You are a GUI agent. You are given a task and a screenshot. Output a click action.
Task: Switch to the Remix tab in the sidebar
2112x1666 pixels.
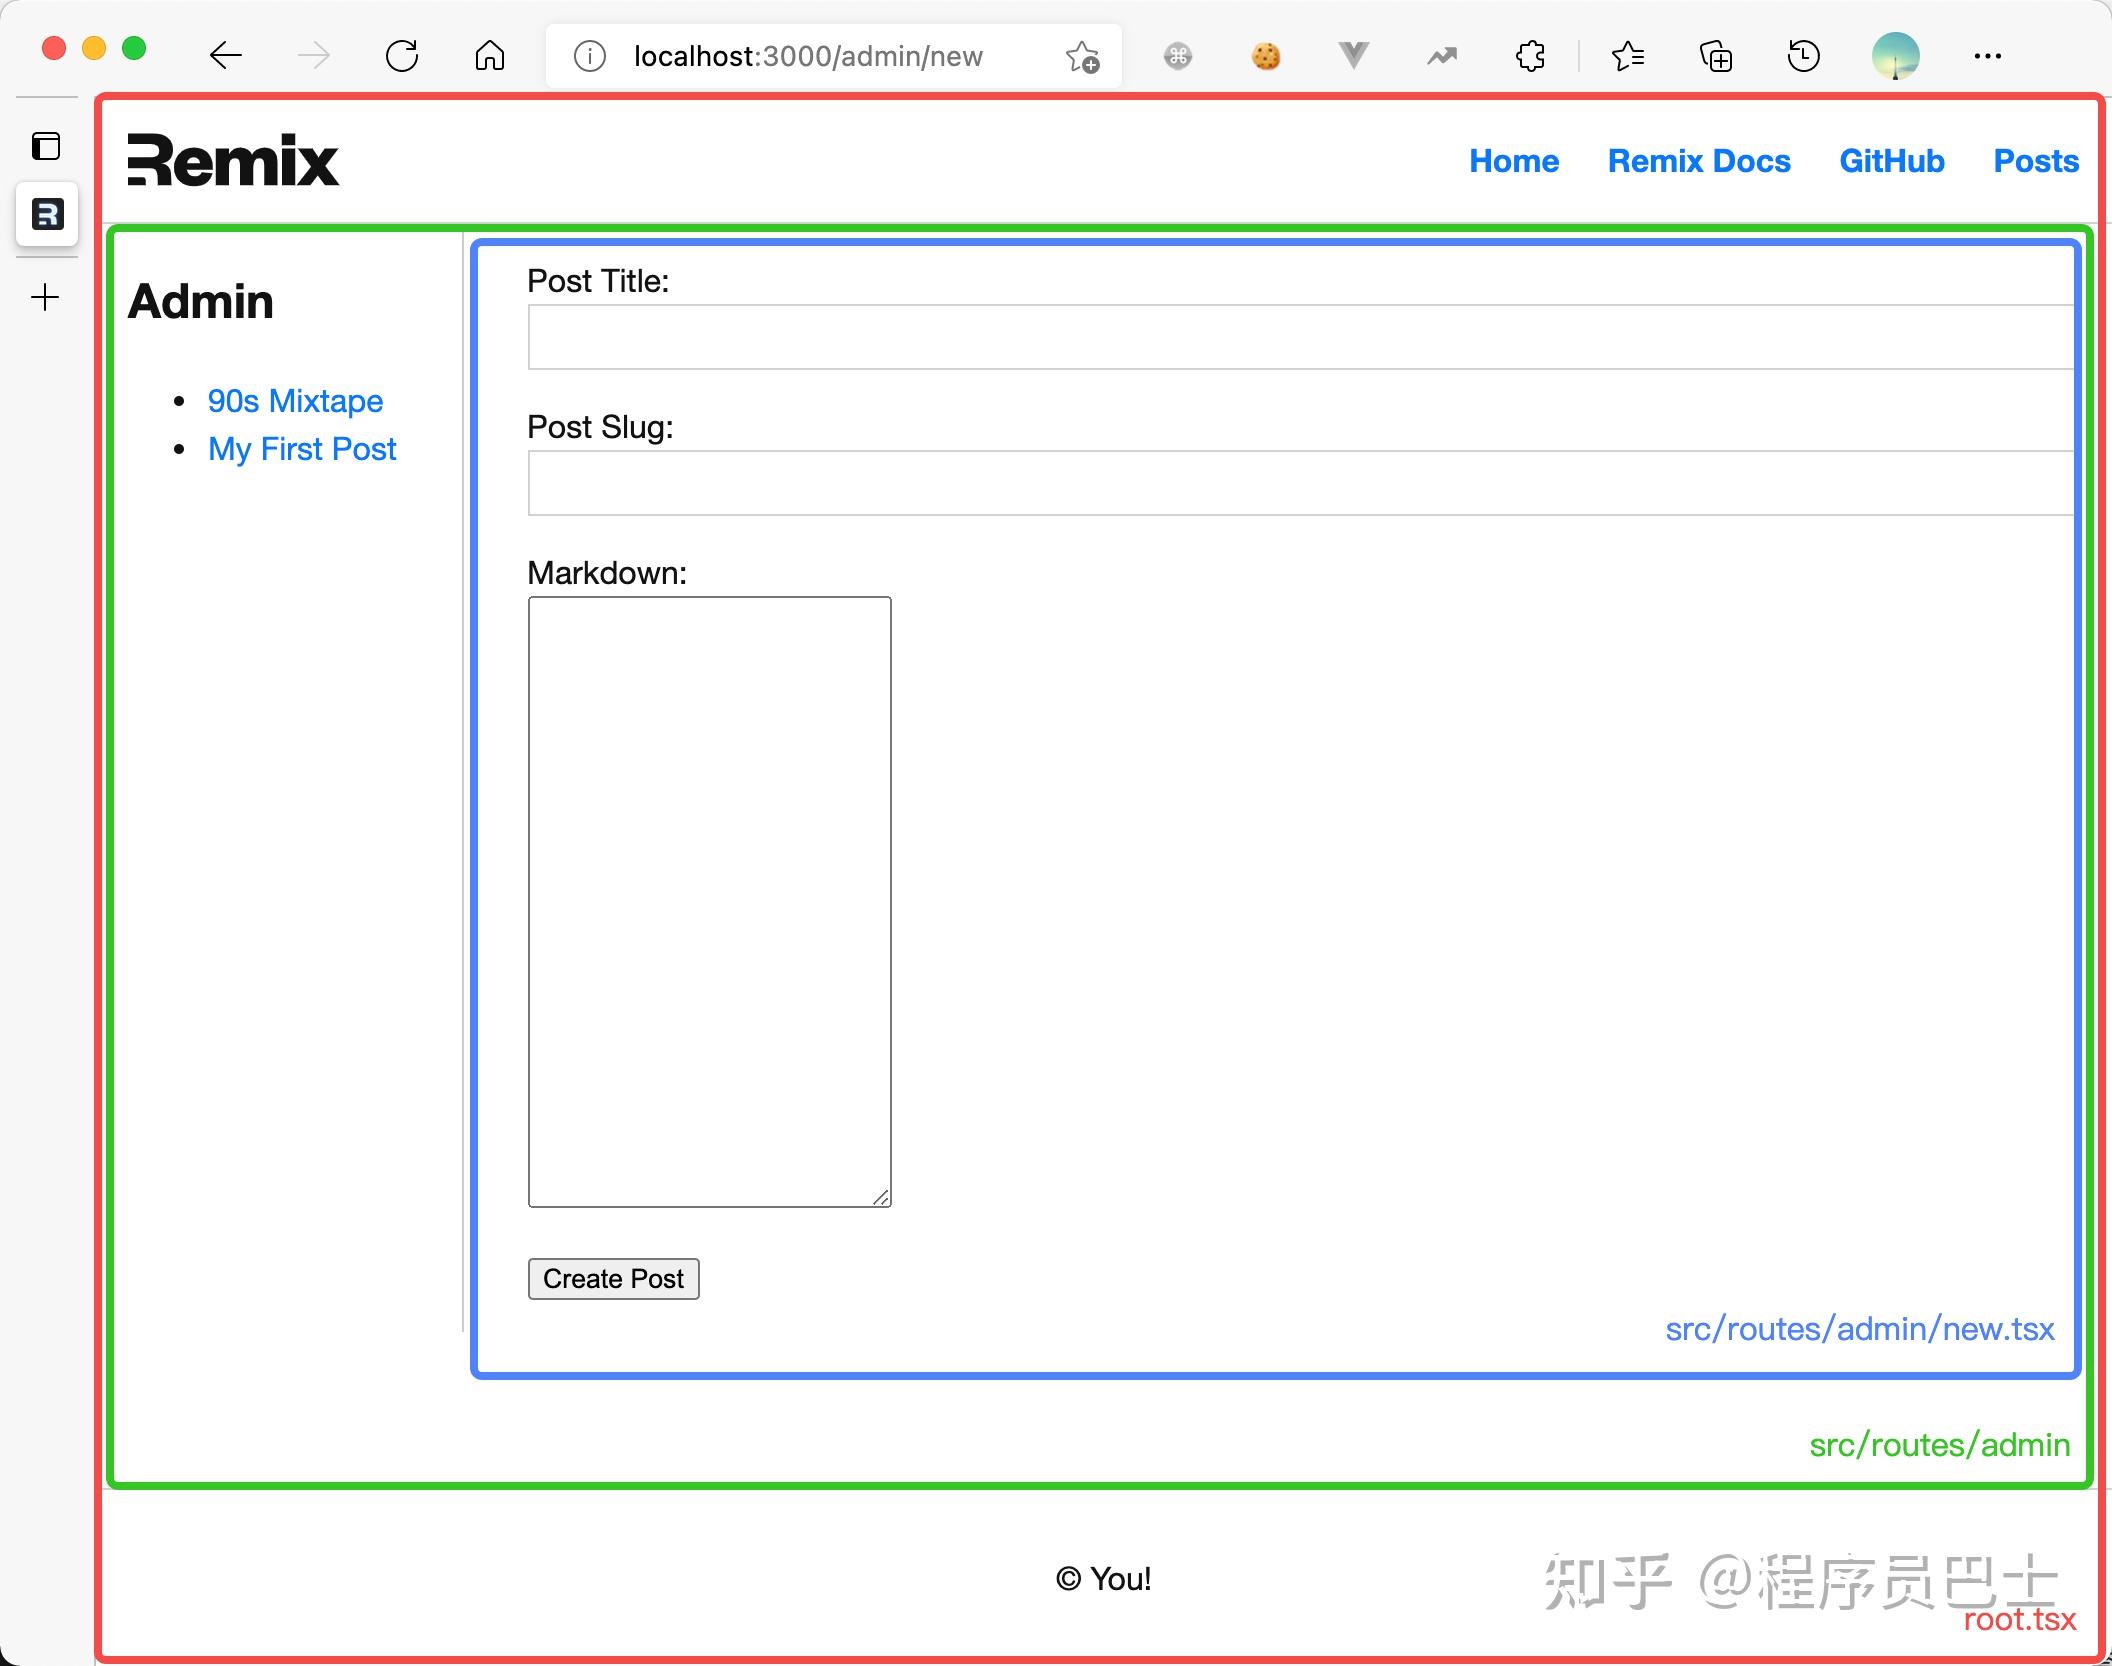click(46, 214)
